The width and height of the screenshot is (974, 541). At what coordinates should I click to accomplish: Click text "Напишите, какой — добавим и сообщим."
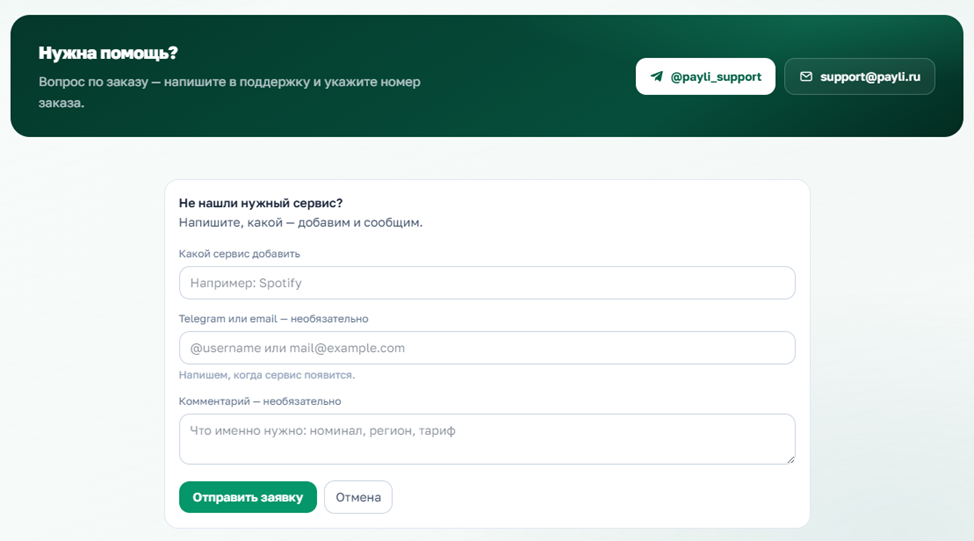point(301,222)
